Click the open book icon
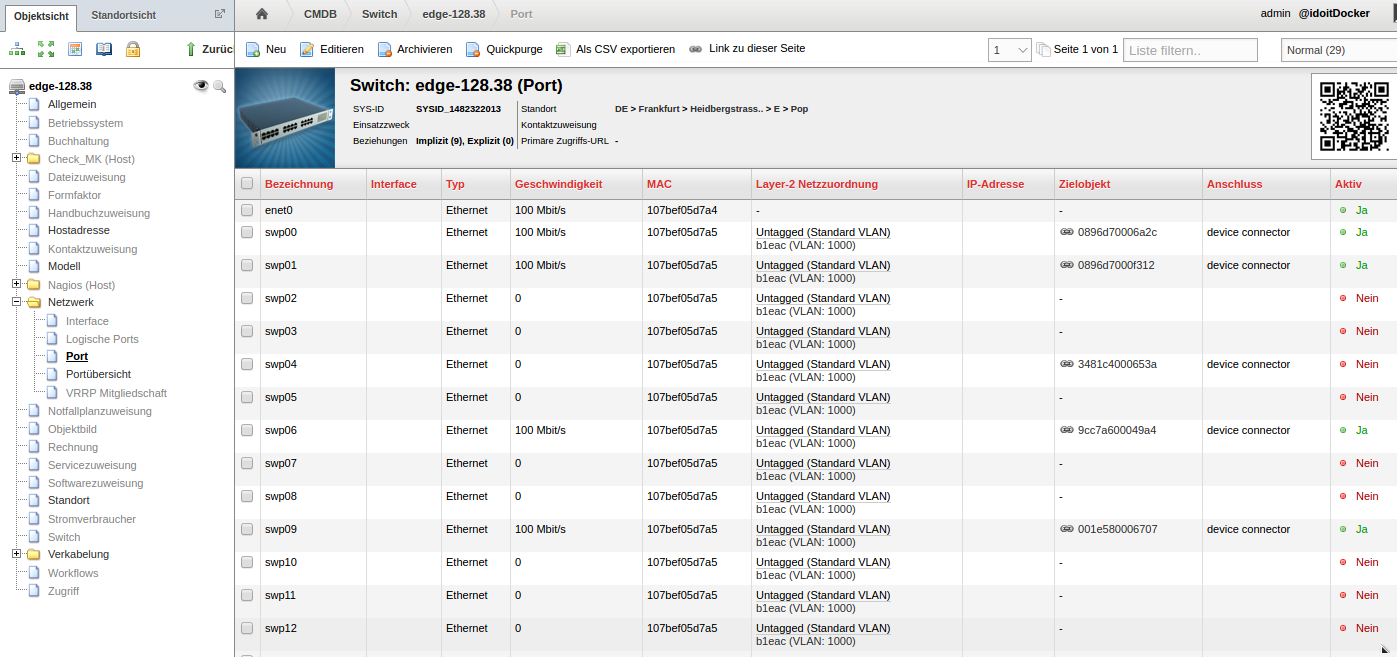Viewport: 1397px width, 657px height. pyautogui.click(x=104, y=49)
